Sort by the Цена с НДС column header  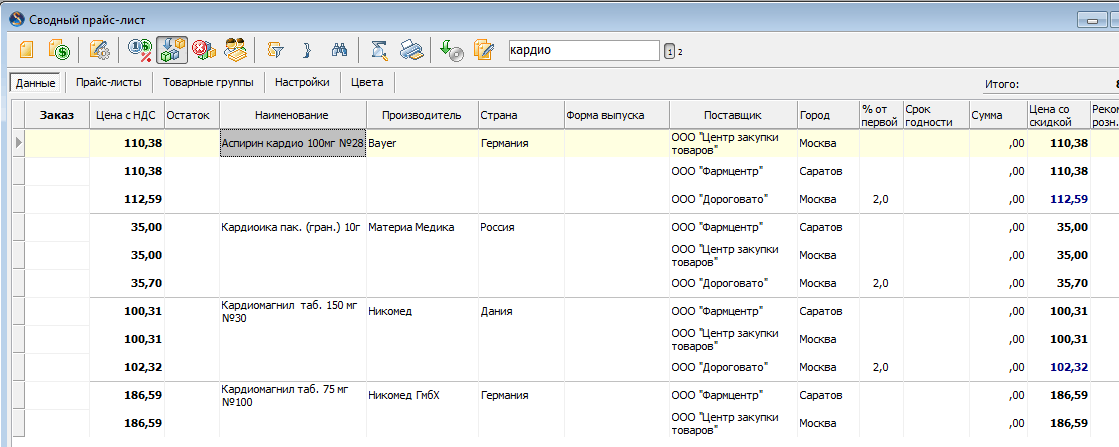coord(127,115)
